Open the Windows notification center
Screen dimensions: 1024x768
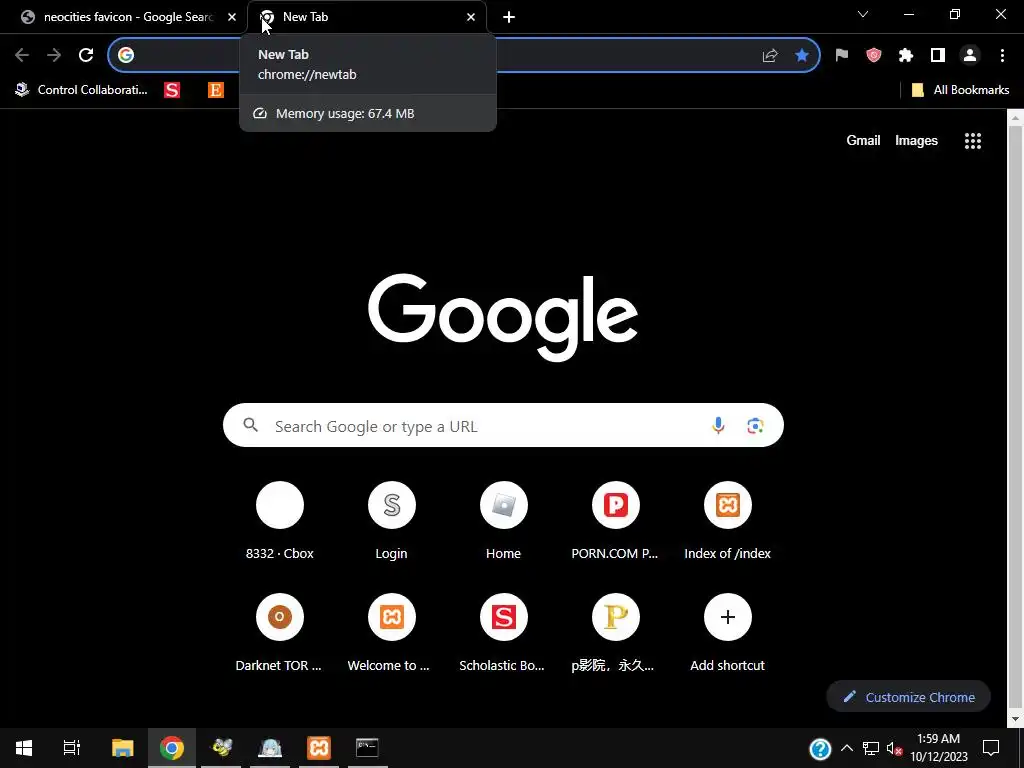coord(991,748)
